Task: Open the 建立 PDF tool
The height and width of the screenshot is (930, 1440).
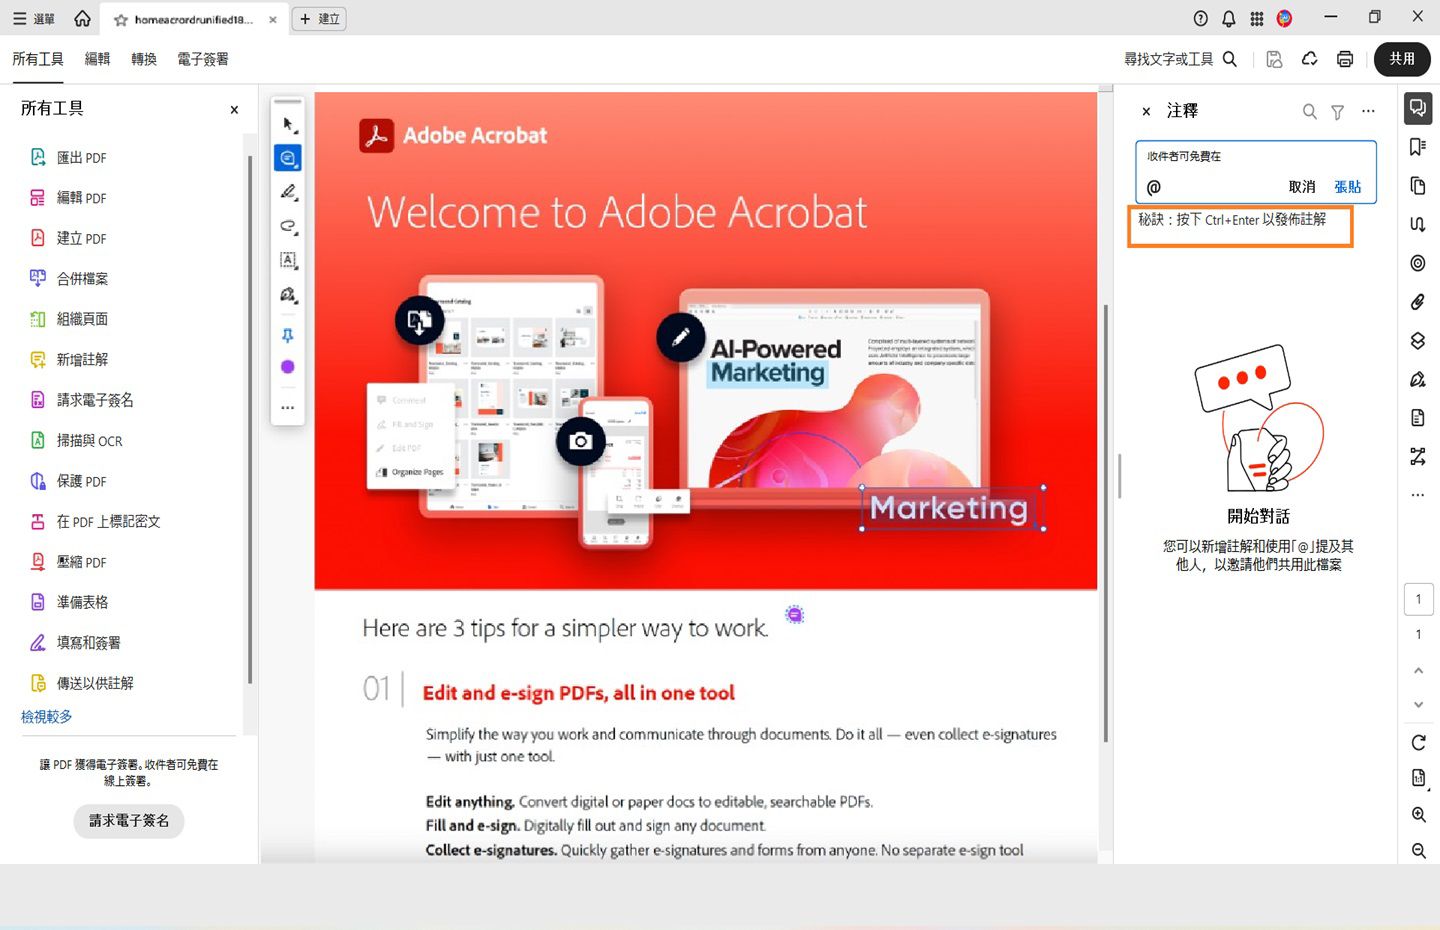Action: pos(68,238)
